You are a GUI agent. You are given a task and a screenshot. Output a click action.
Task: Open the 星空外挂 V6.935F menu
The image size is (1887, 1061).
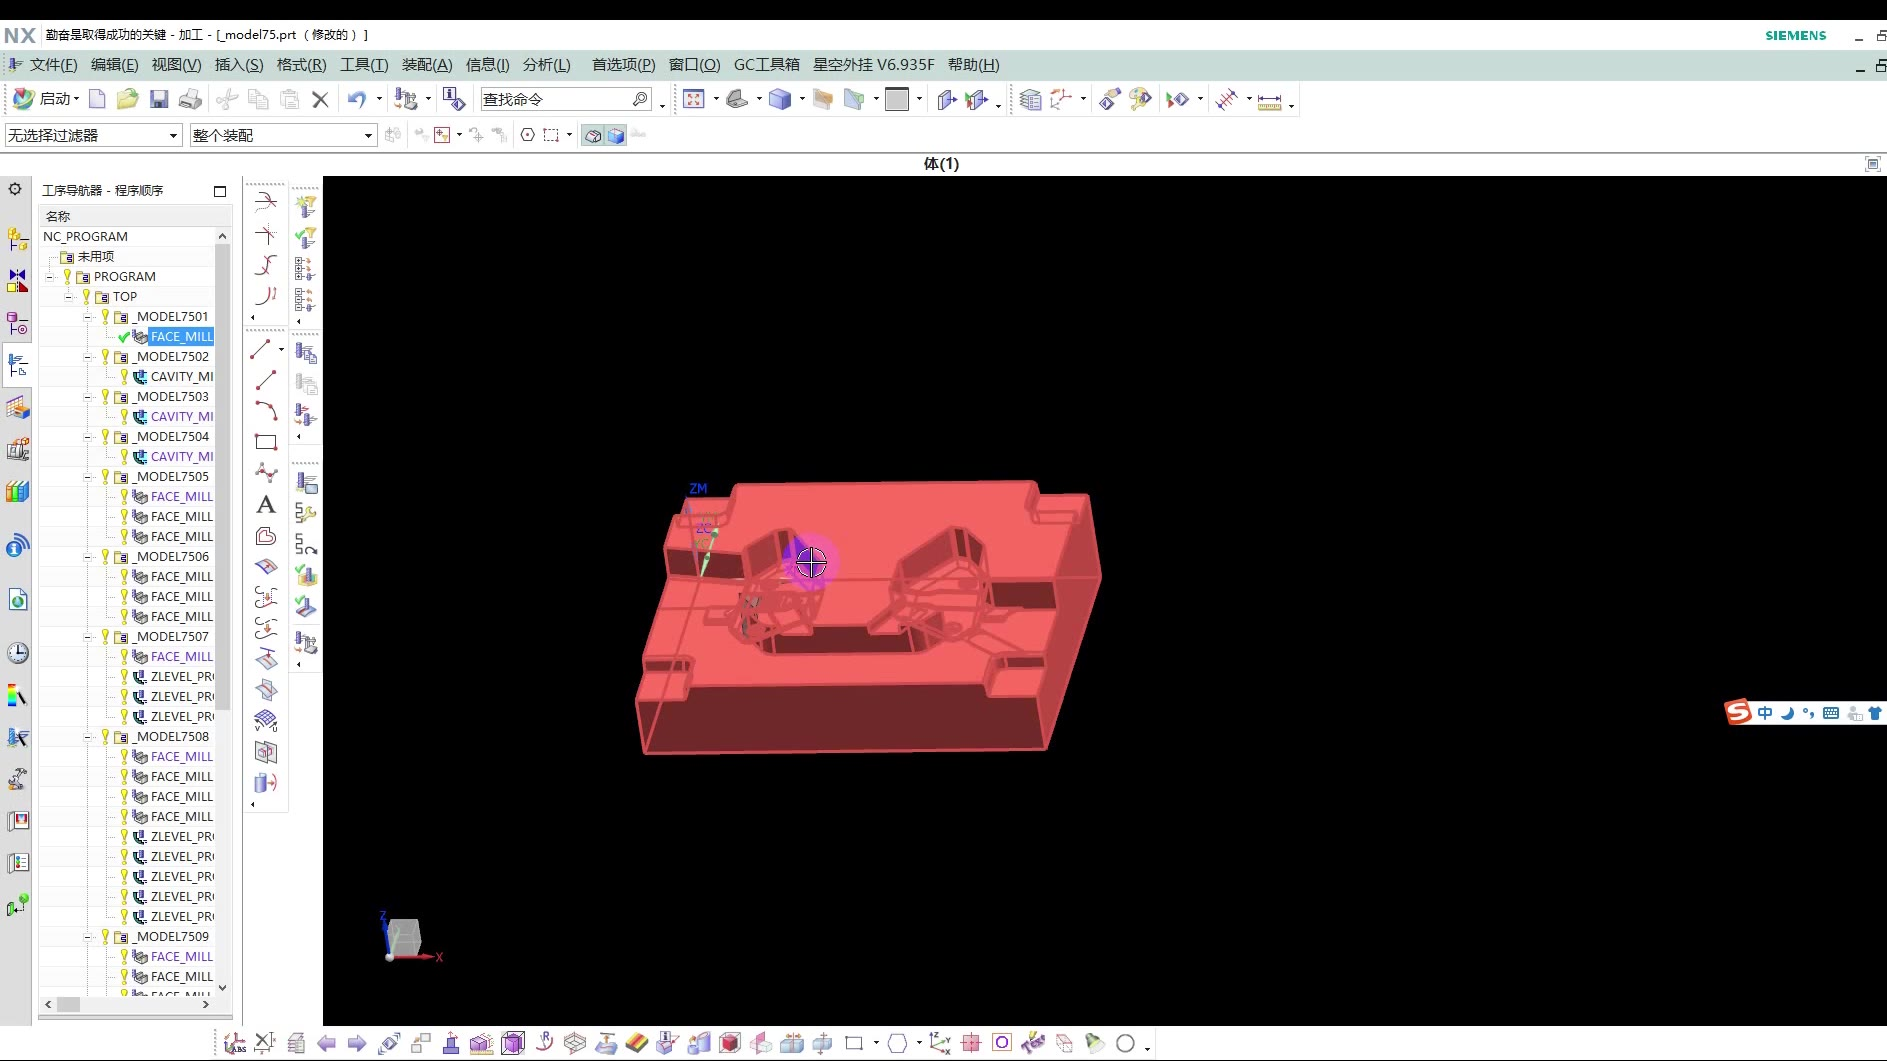pos(874,65)
